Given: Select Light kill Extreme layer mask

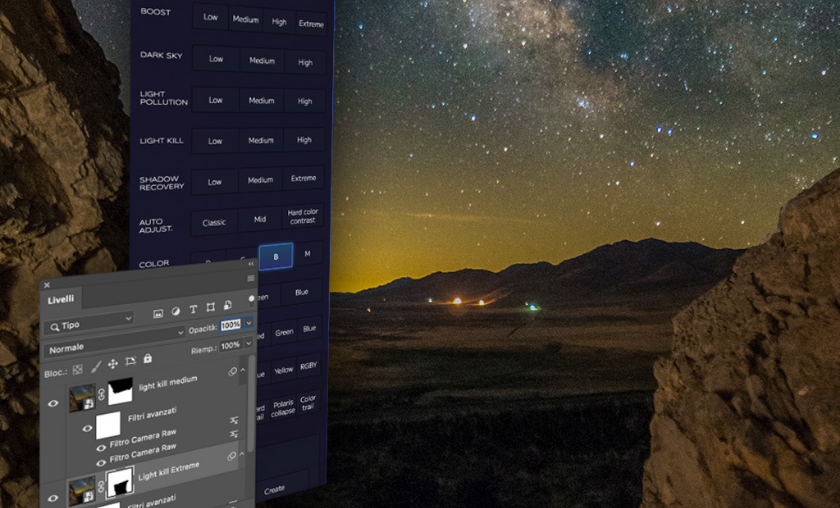Looking at the screenshot, I should point(119,482).
